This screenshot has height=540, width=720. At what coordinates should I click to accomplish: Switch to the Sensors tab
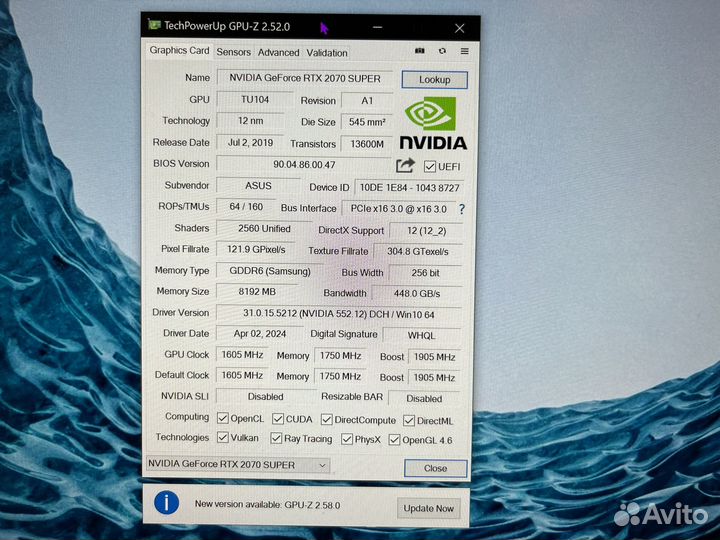click(x=233, y=52)
